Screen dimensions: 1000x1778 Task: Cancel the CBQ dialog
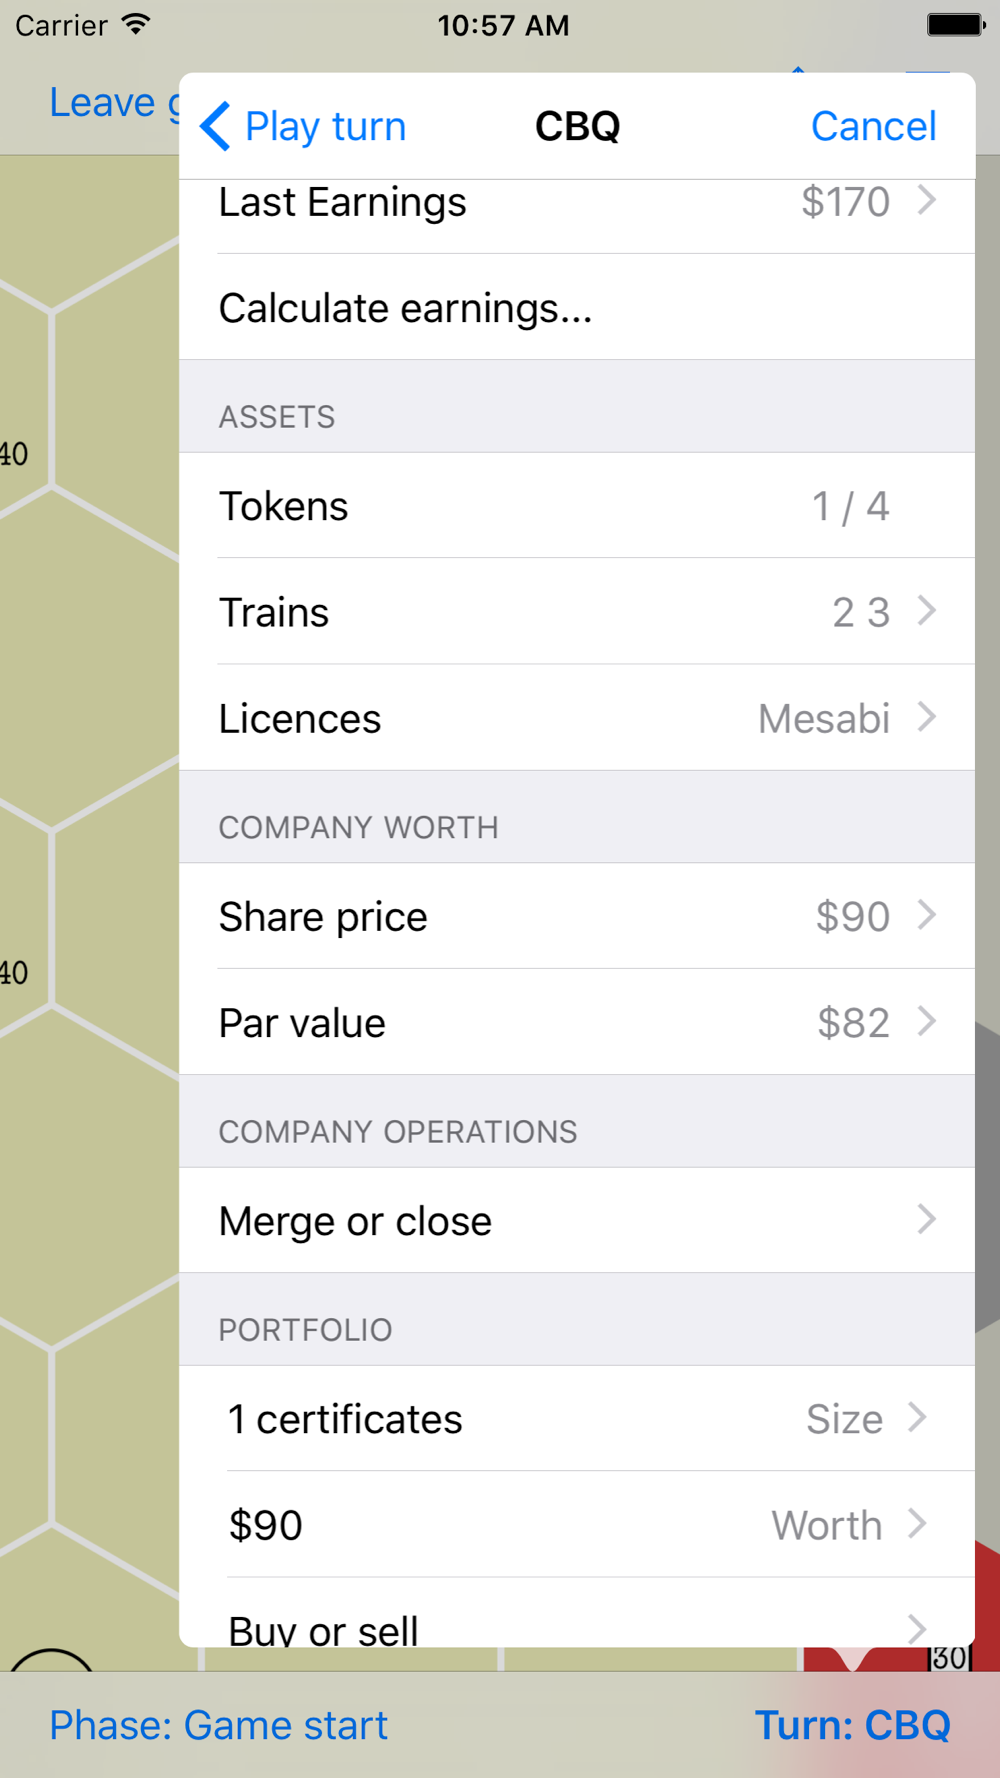coord(873,127)
